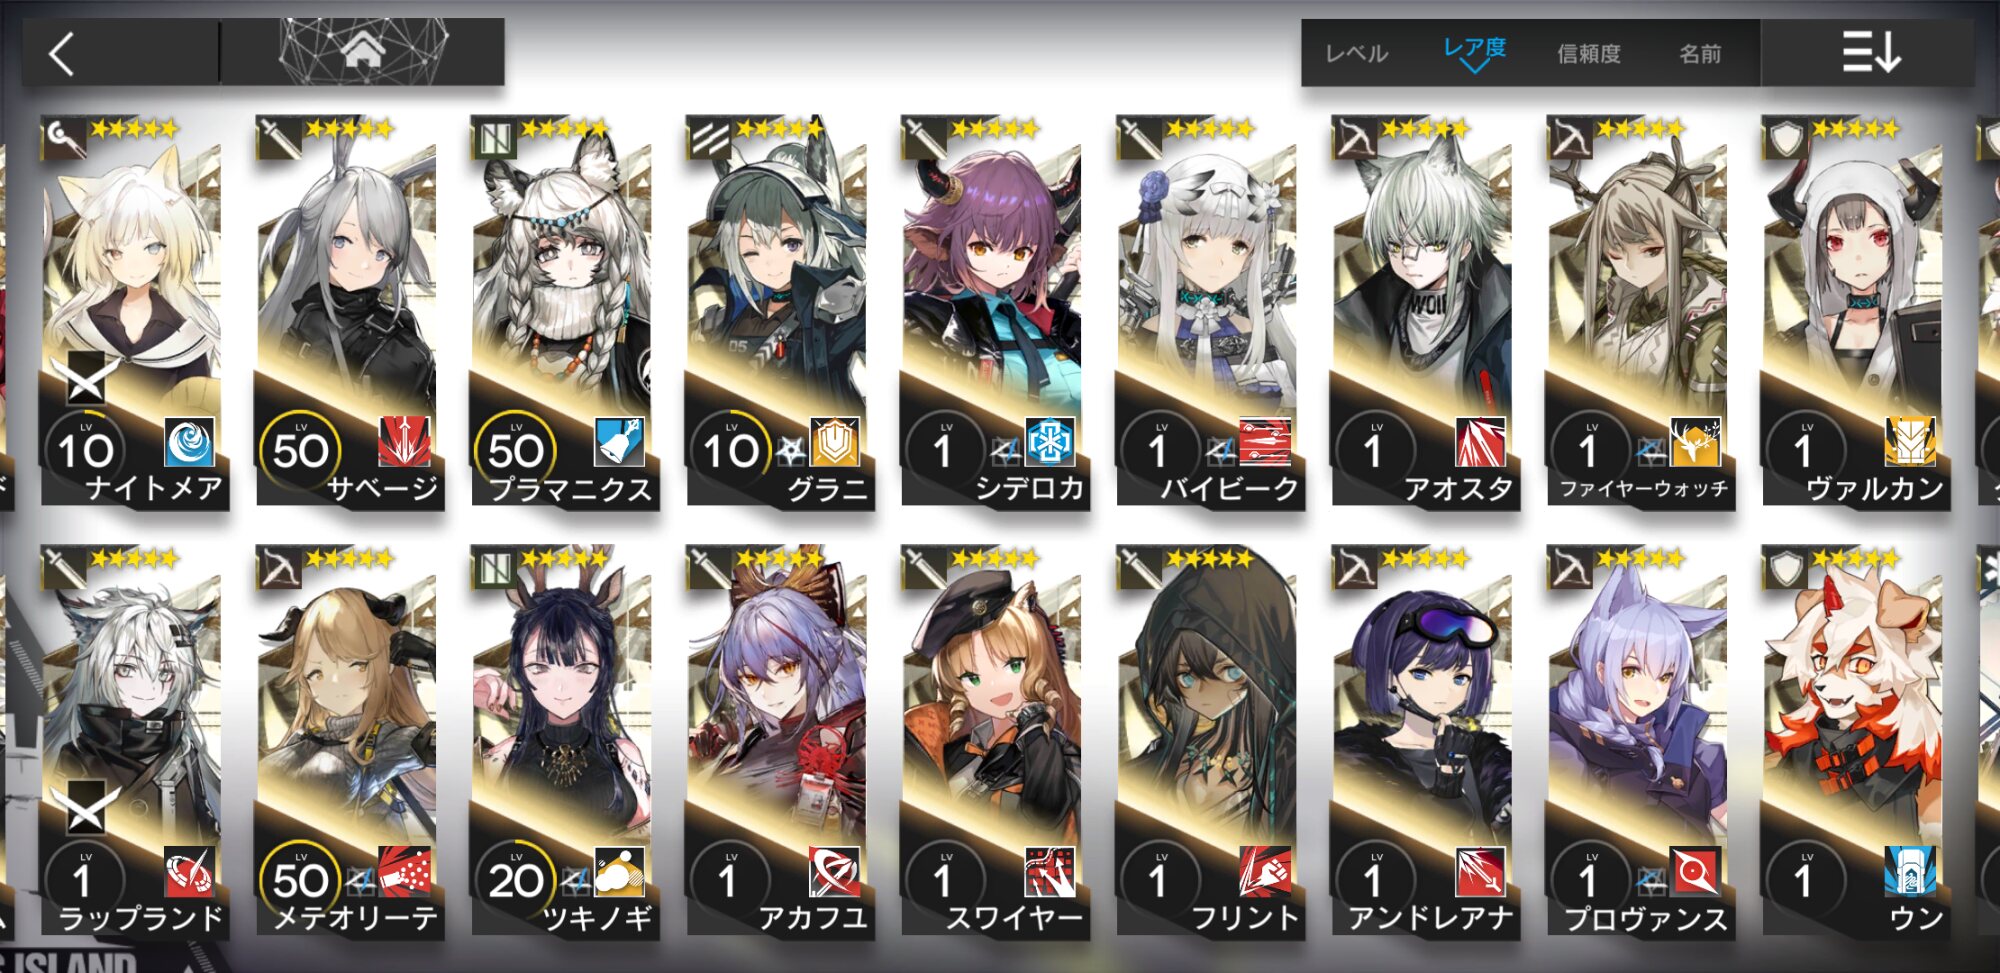This screenshot has width=2000, height=973.
Task: Click プラマニクス bell skill icon
Action: (620, 441)
